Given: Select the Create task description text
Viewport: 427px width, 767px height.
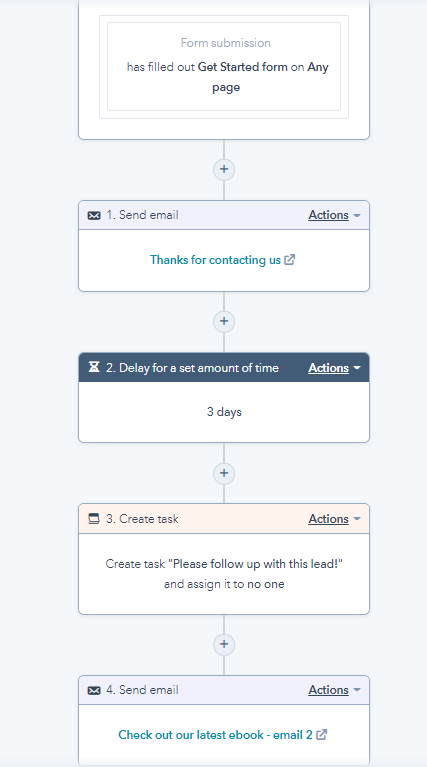Looking at the screenshot, I should (224, 574).
